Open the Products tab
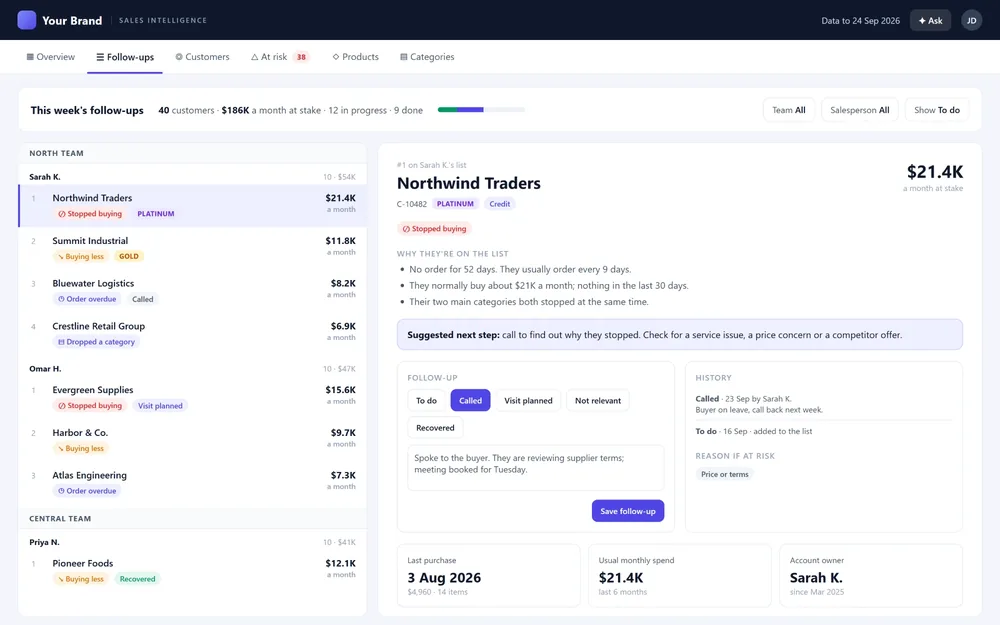The height and width of the screenshot is (625, 1000). (x=355, y=57)
